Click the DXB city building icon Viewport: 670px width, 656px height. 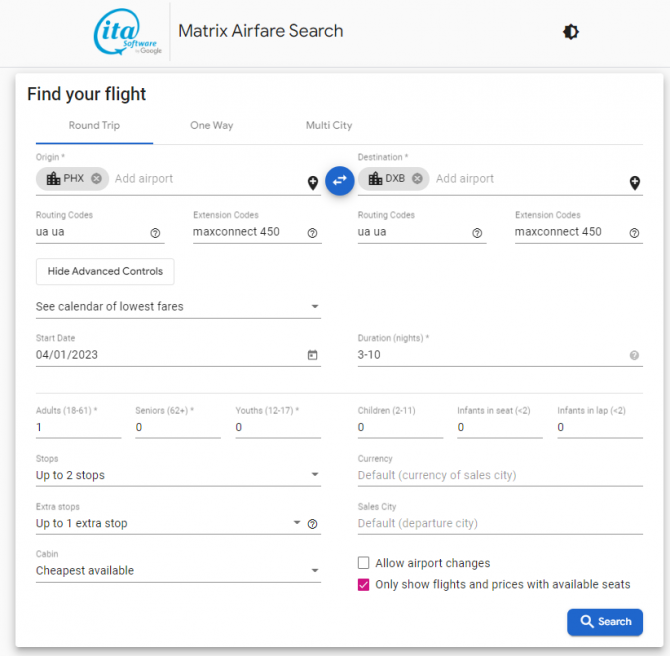tap(375, 178)
